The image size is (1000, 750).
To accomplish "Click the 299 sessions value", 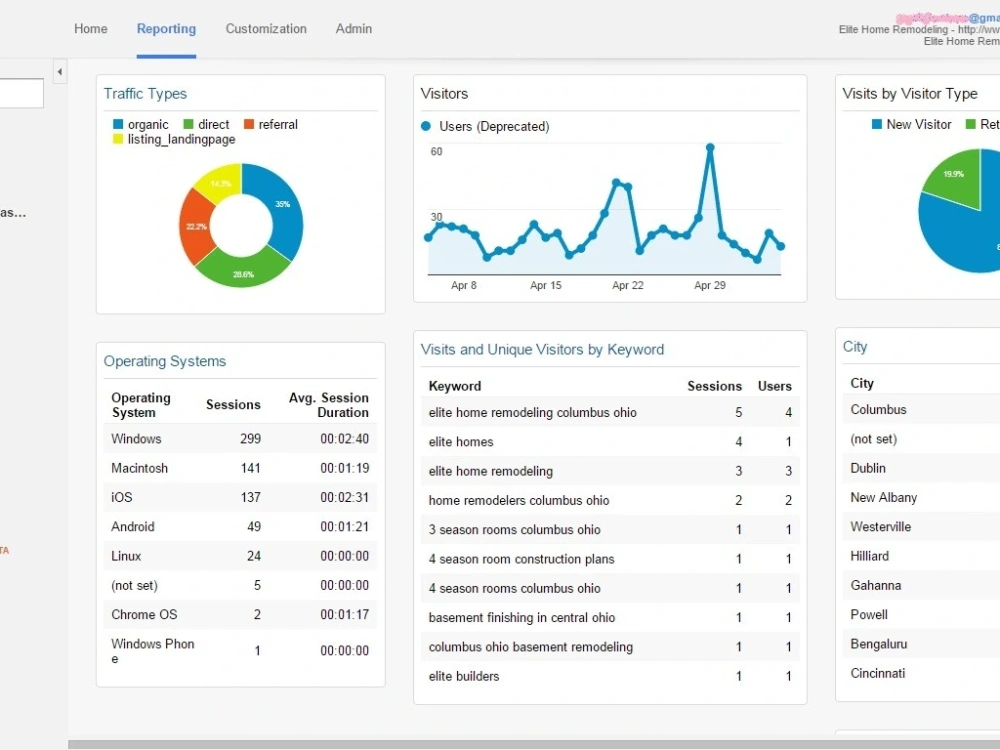I will point(251,439).
